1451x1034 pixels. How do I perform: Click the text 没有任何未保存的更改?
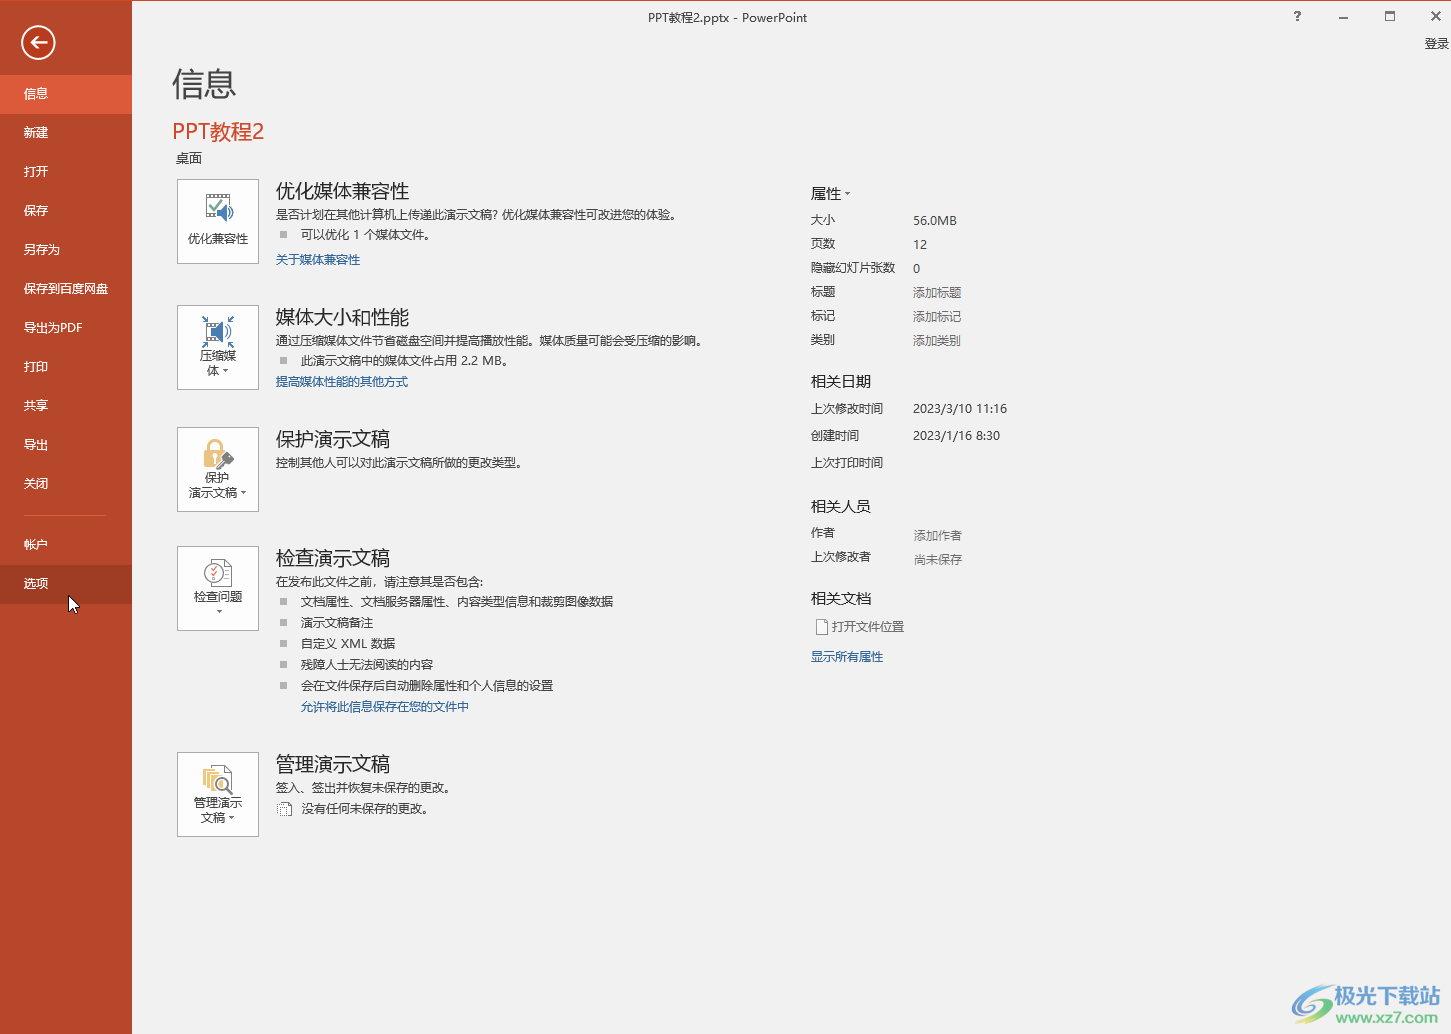click(365, 809)
